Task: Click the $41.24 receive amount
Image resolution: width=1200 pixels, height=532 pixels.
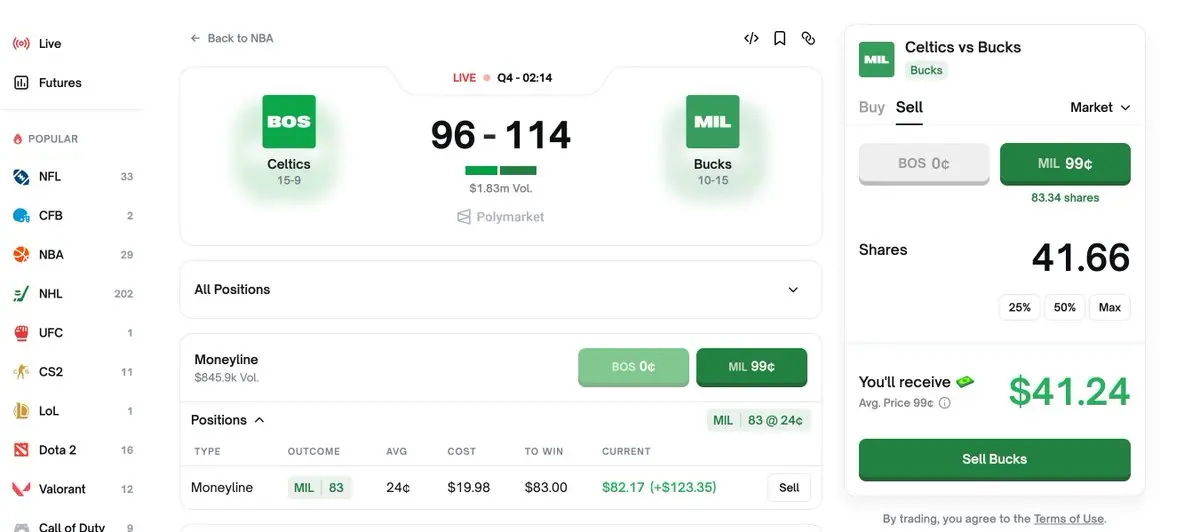Action: click(1069, 391)
